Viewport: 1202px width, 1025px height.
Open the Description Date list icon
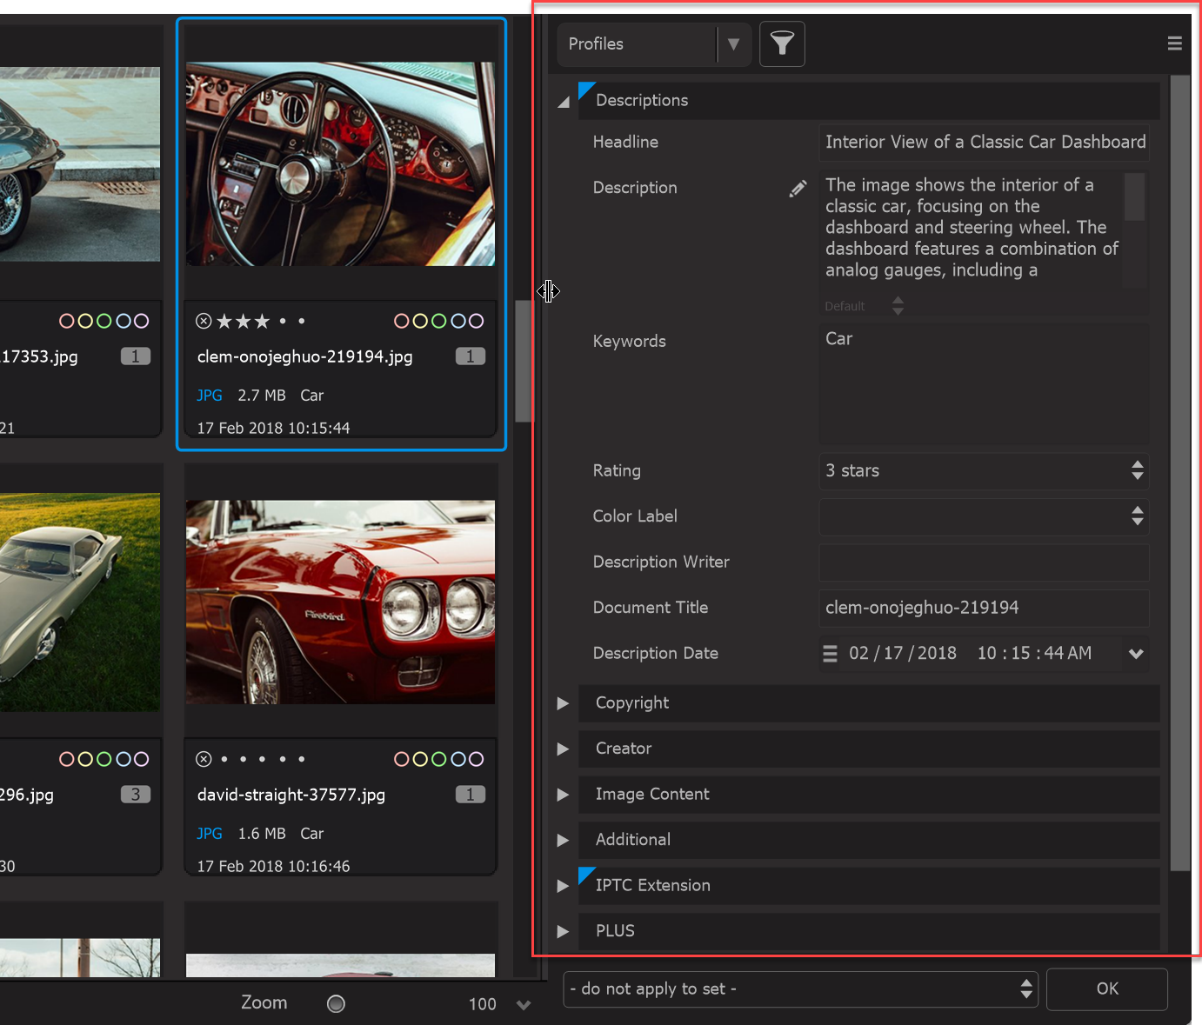point(830,653)
